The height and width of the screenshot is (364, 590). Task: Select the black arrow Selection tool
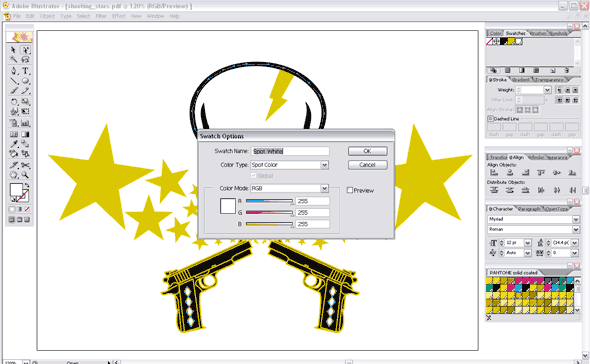pos(14,50)
